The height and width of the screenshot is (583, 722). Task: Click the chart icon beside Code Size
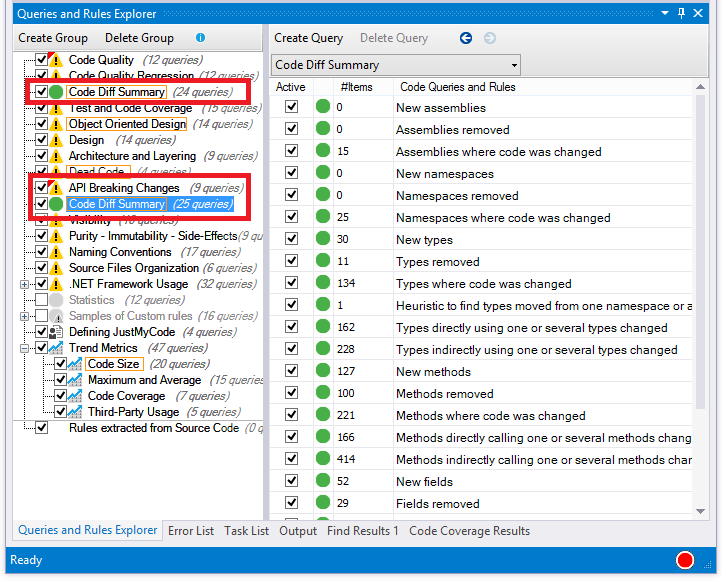click(75, 364)
